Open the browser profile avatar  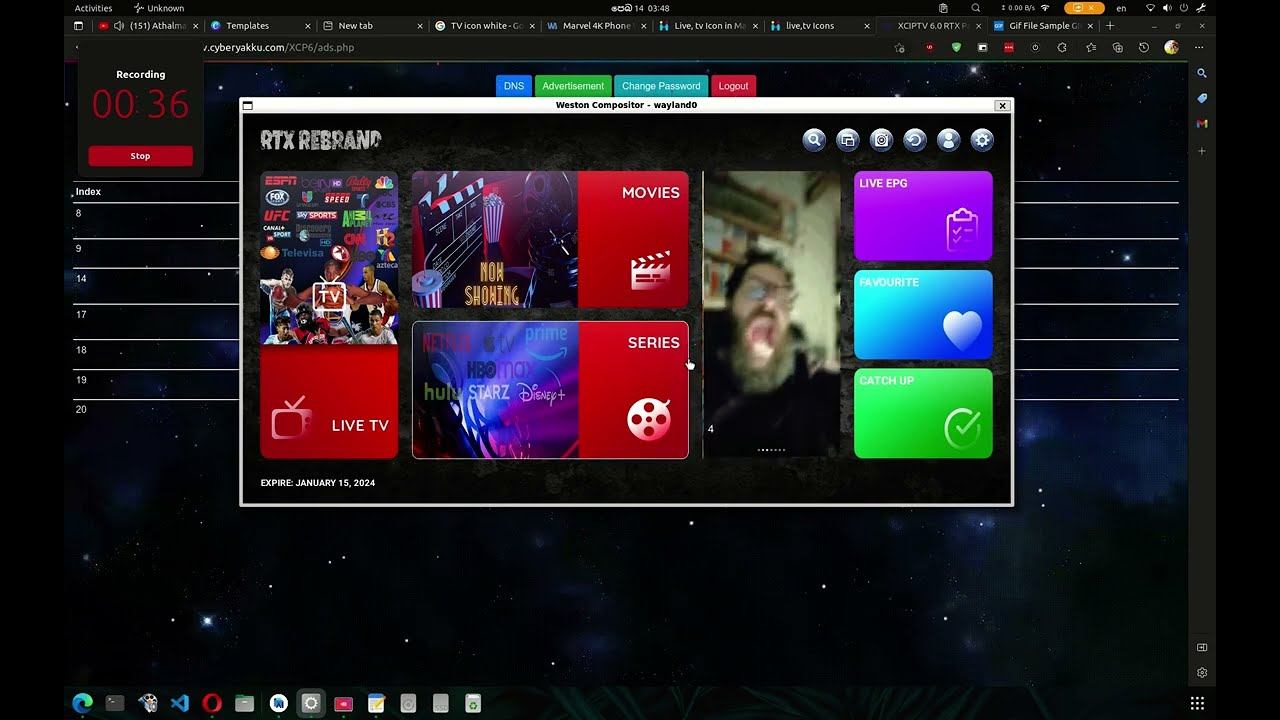click(1171, 47)
